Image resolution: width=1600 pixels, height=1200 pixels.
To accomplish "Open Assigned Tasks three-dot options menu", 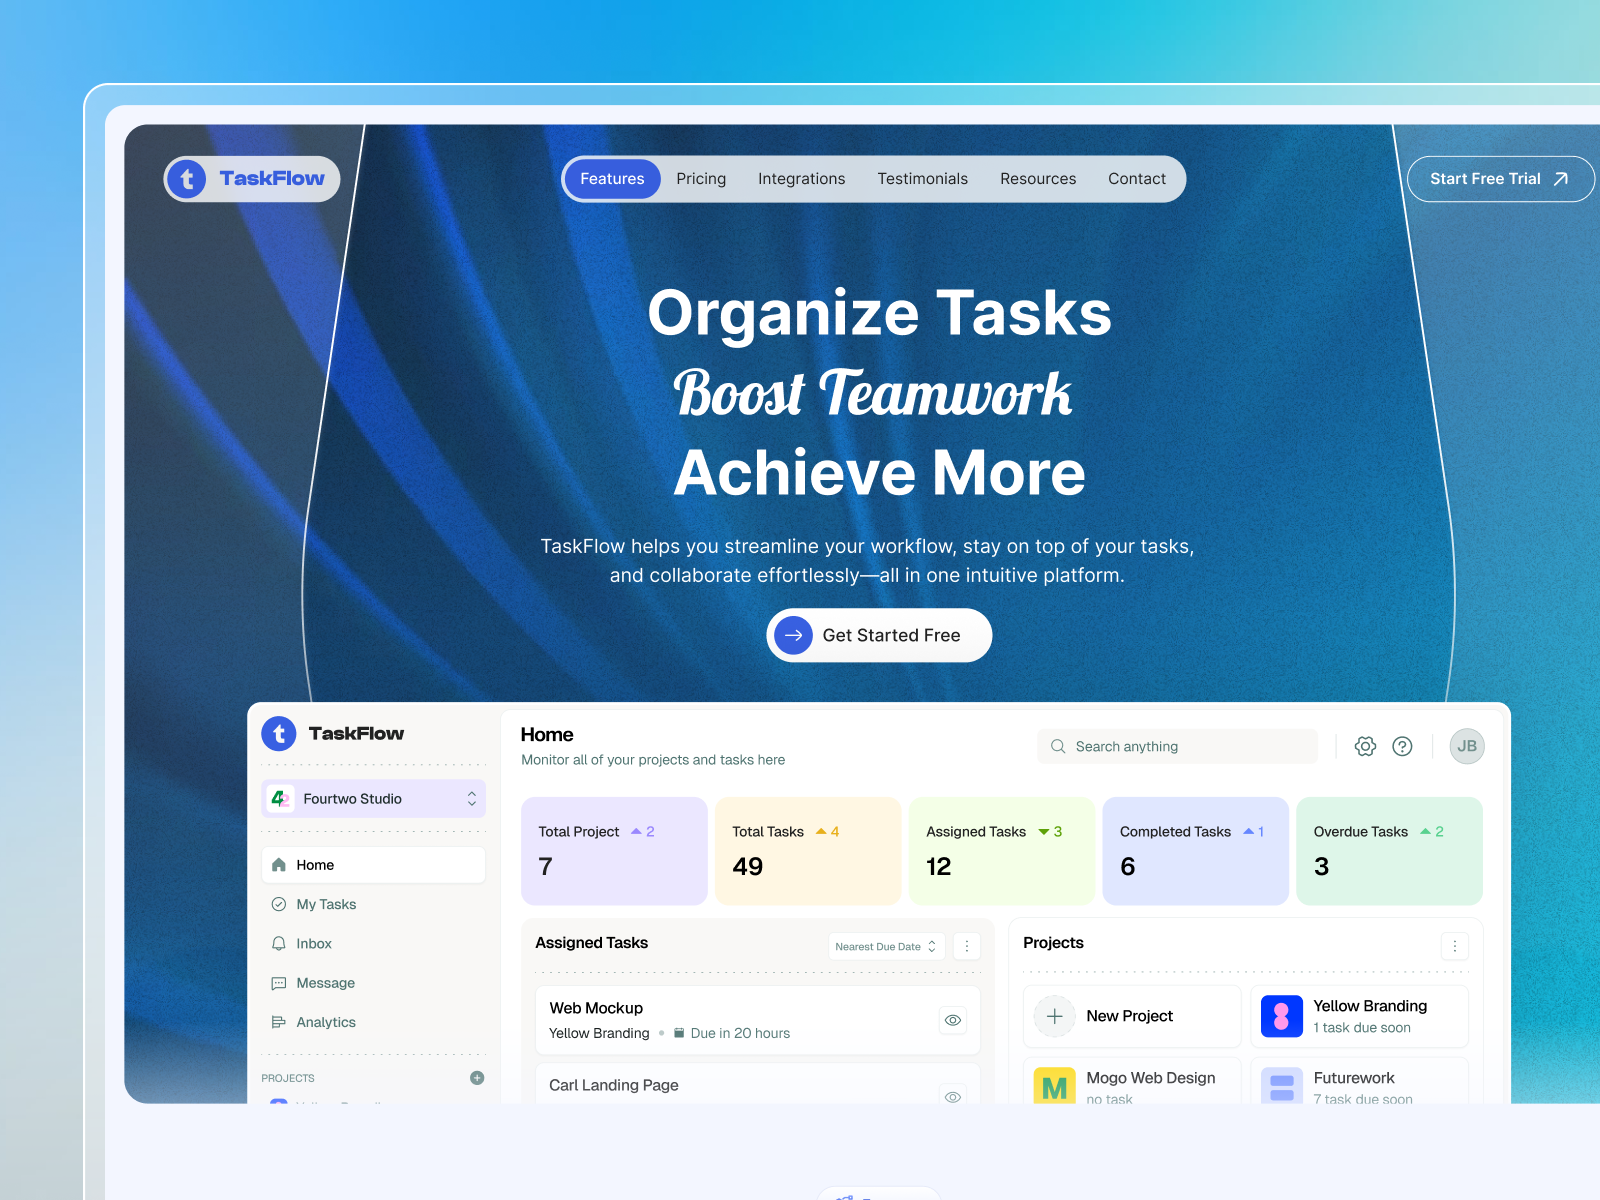I will [x=966, y=946].
